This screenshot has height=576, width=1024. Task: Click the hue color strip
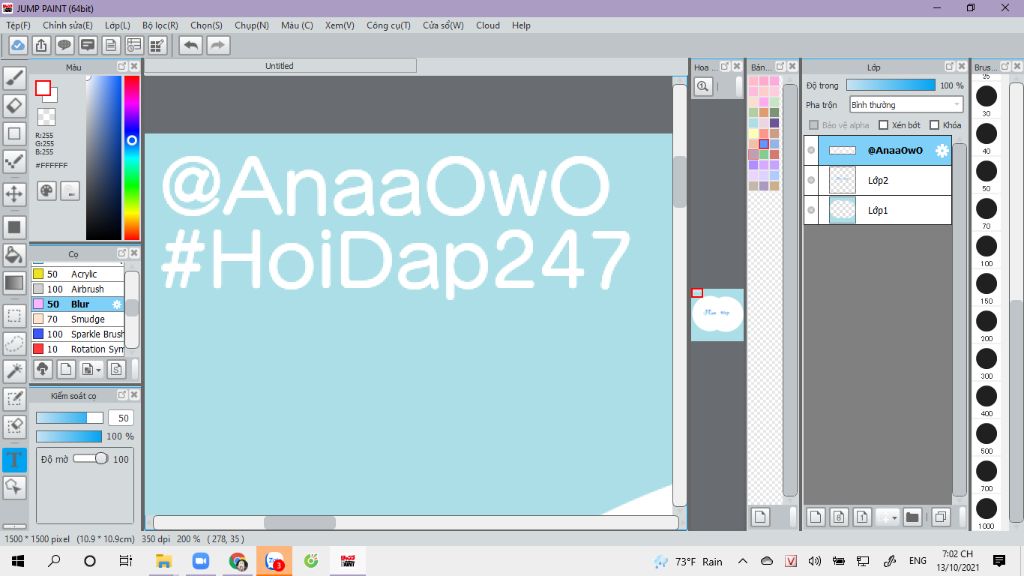pyautogui.click(x=132, y=157)
